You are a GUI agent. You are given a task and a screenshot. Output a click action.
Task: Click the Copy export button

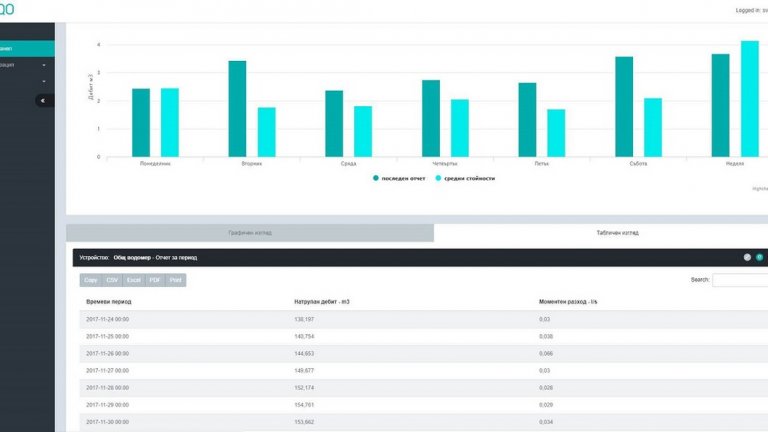pos(91,280)
